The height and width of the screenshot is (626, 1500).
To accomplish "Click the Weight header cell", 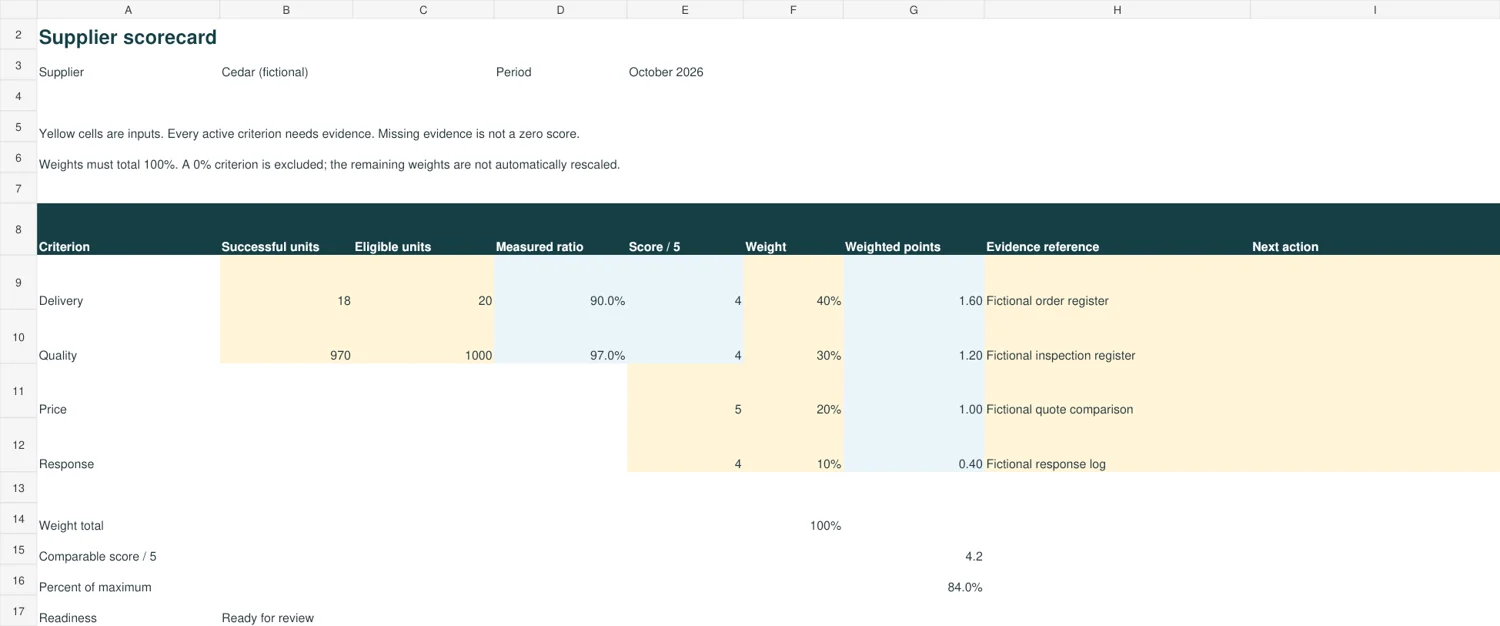I will tap(793, 229).
